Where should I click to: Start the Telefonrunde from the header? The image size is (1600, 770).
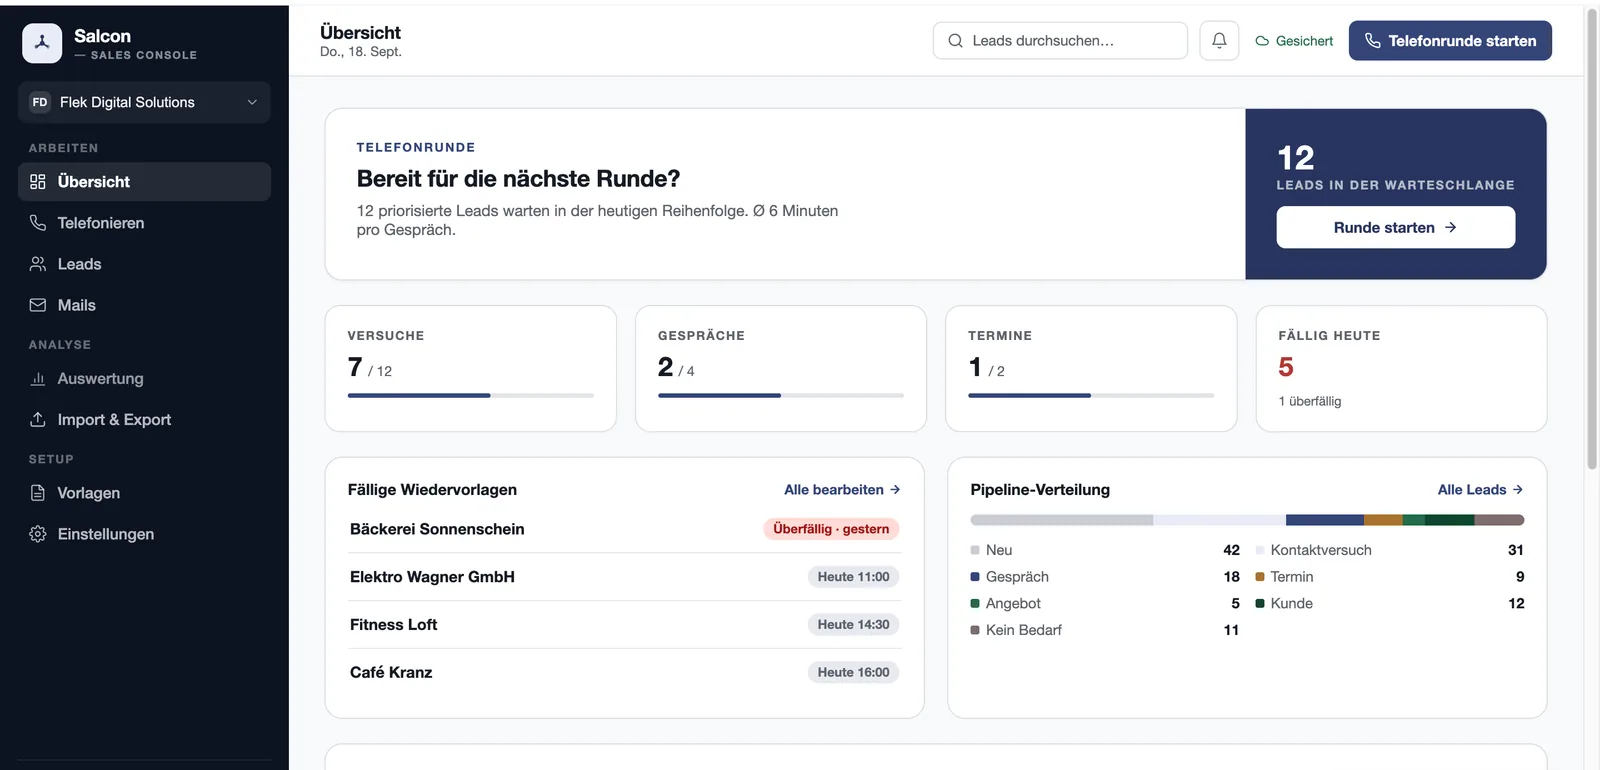pyautogui.click(x=1450, y=41)
